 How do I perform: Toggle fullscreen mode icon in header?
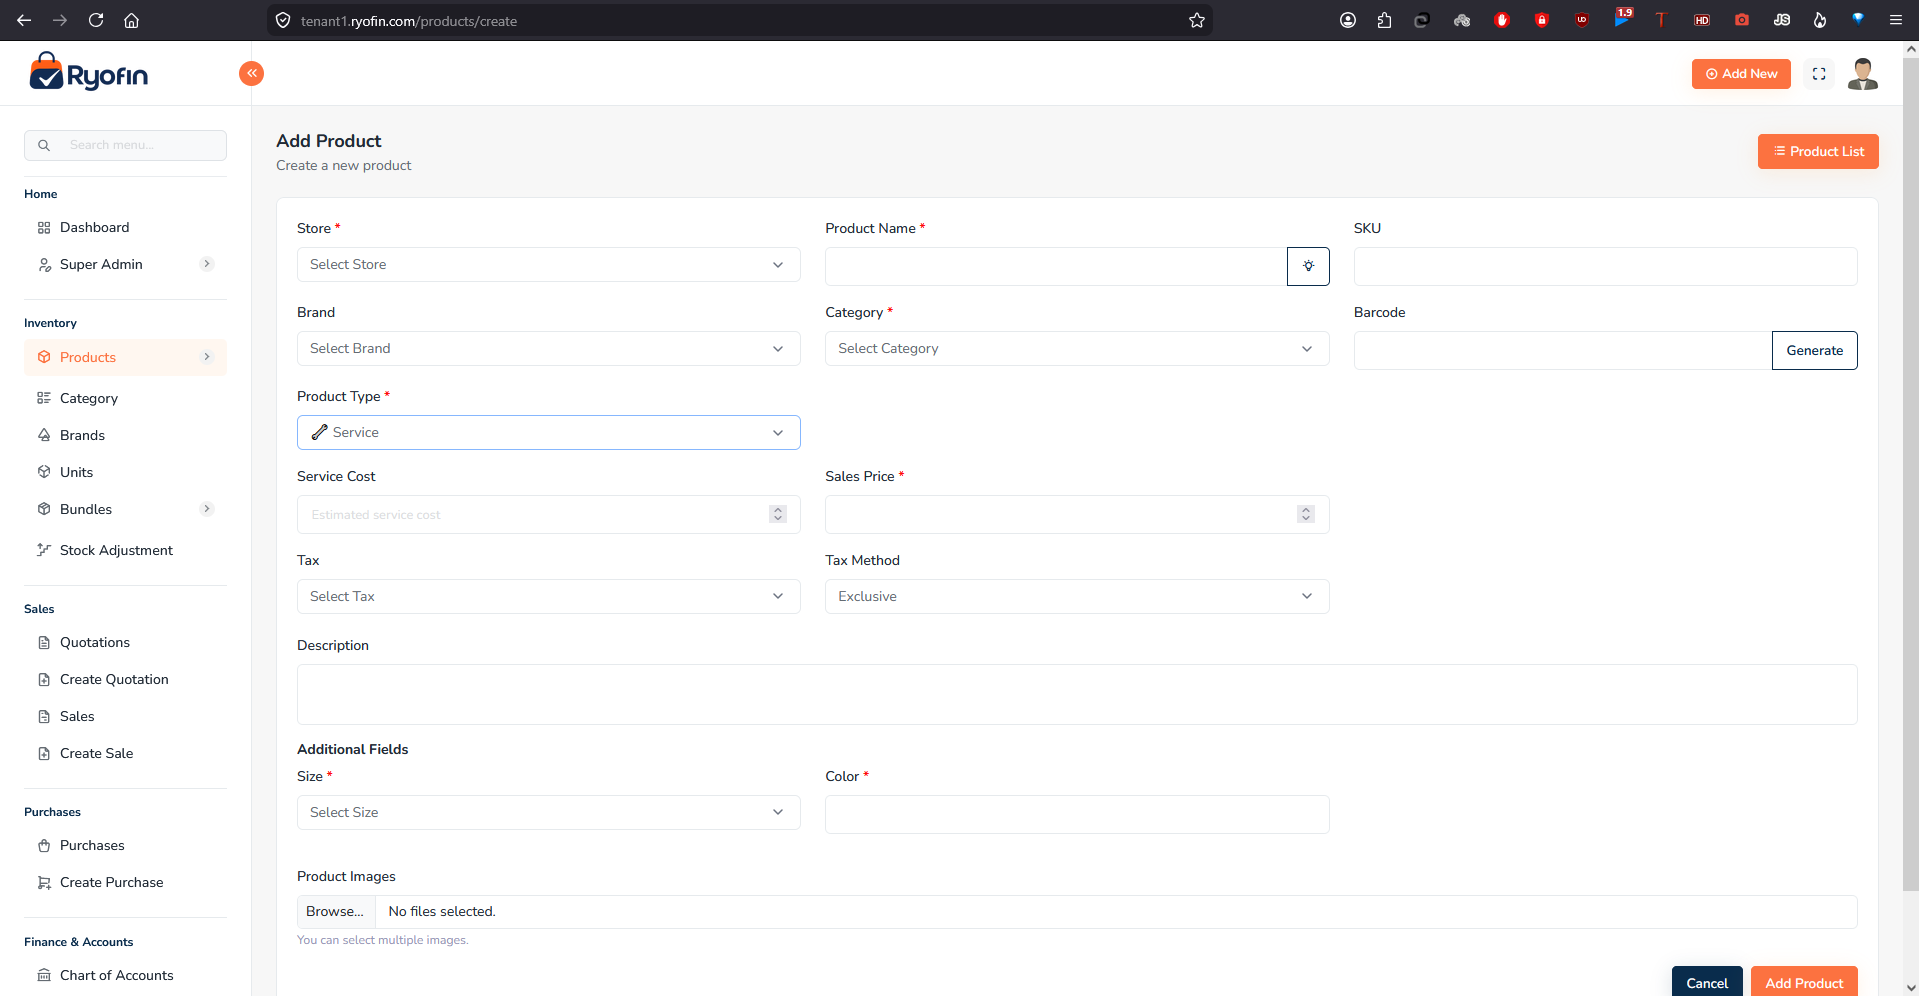pyautogui.click(x=1819, y=74)
